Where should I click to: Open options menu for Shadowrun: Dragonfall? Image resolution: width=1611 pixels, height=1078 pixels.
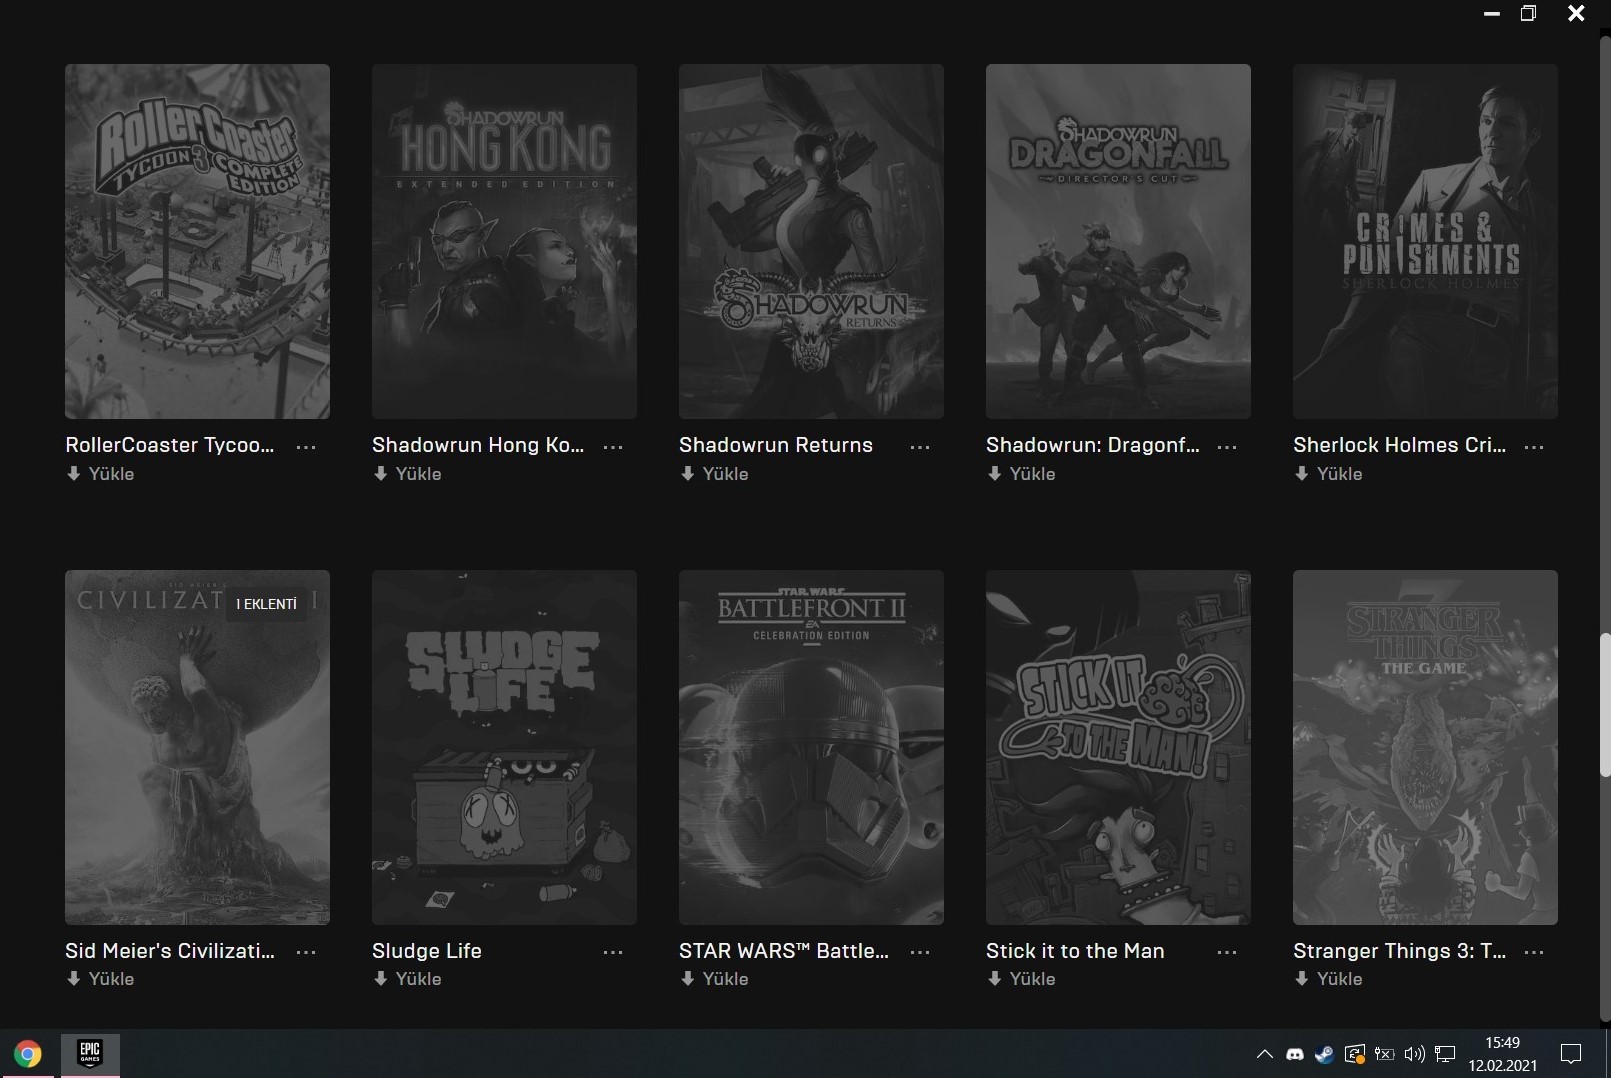tap(1227, 447)
